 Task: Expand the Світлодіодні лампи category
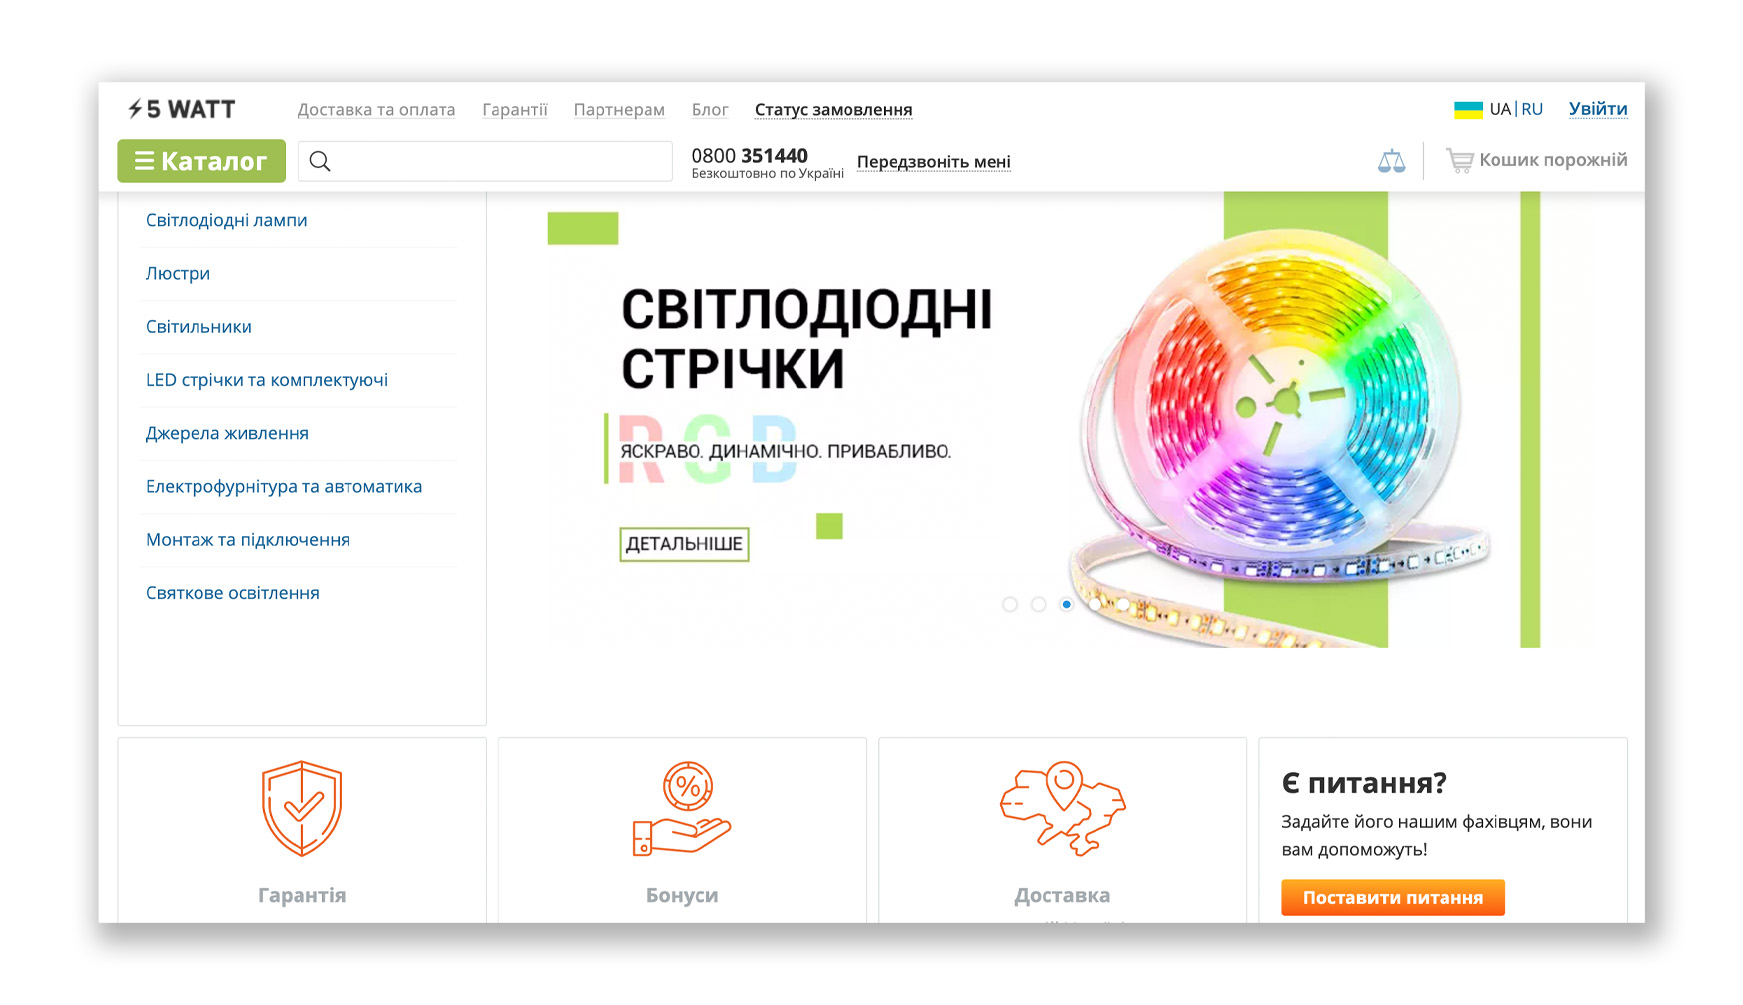point(227,220)
